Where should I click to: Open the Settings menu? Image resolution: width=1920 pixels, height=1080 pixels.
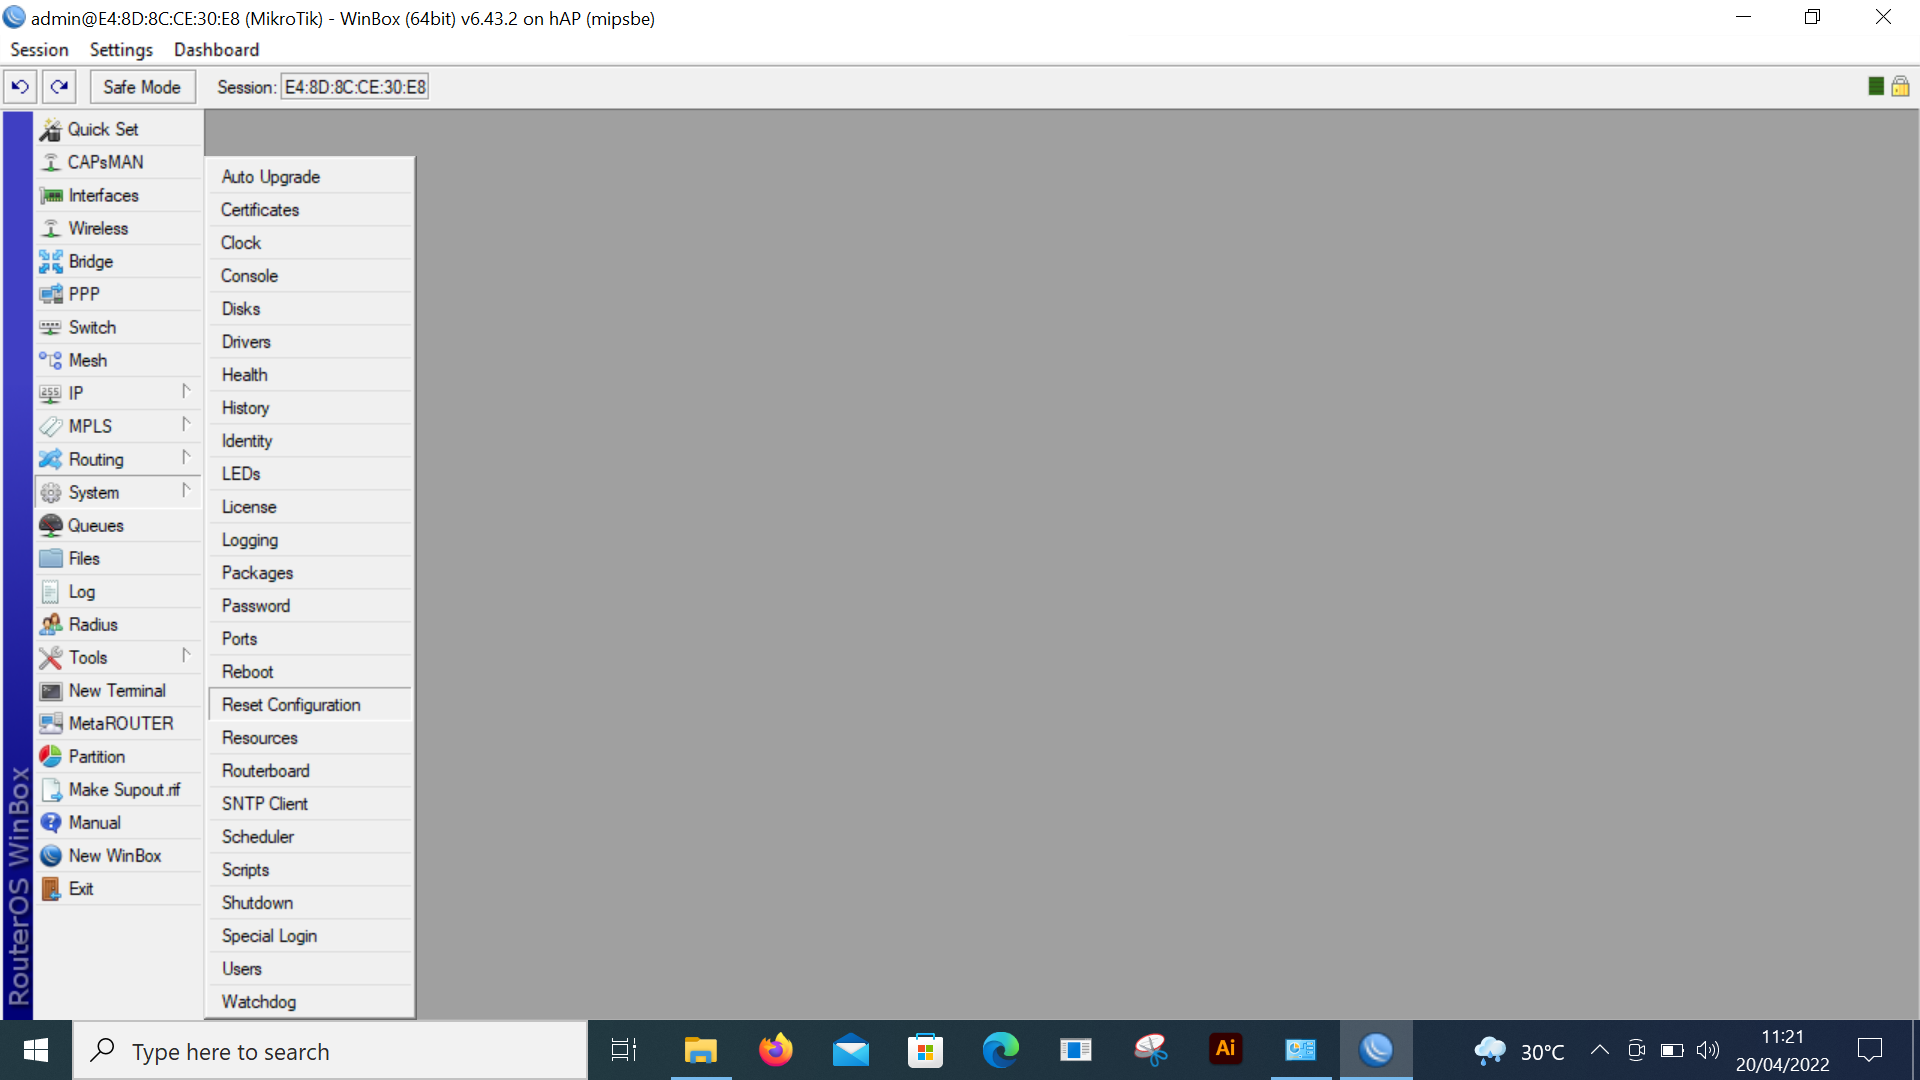click(x=121, y=50)
